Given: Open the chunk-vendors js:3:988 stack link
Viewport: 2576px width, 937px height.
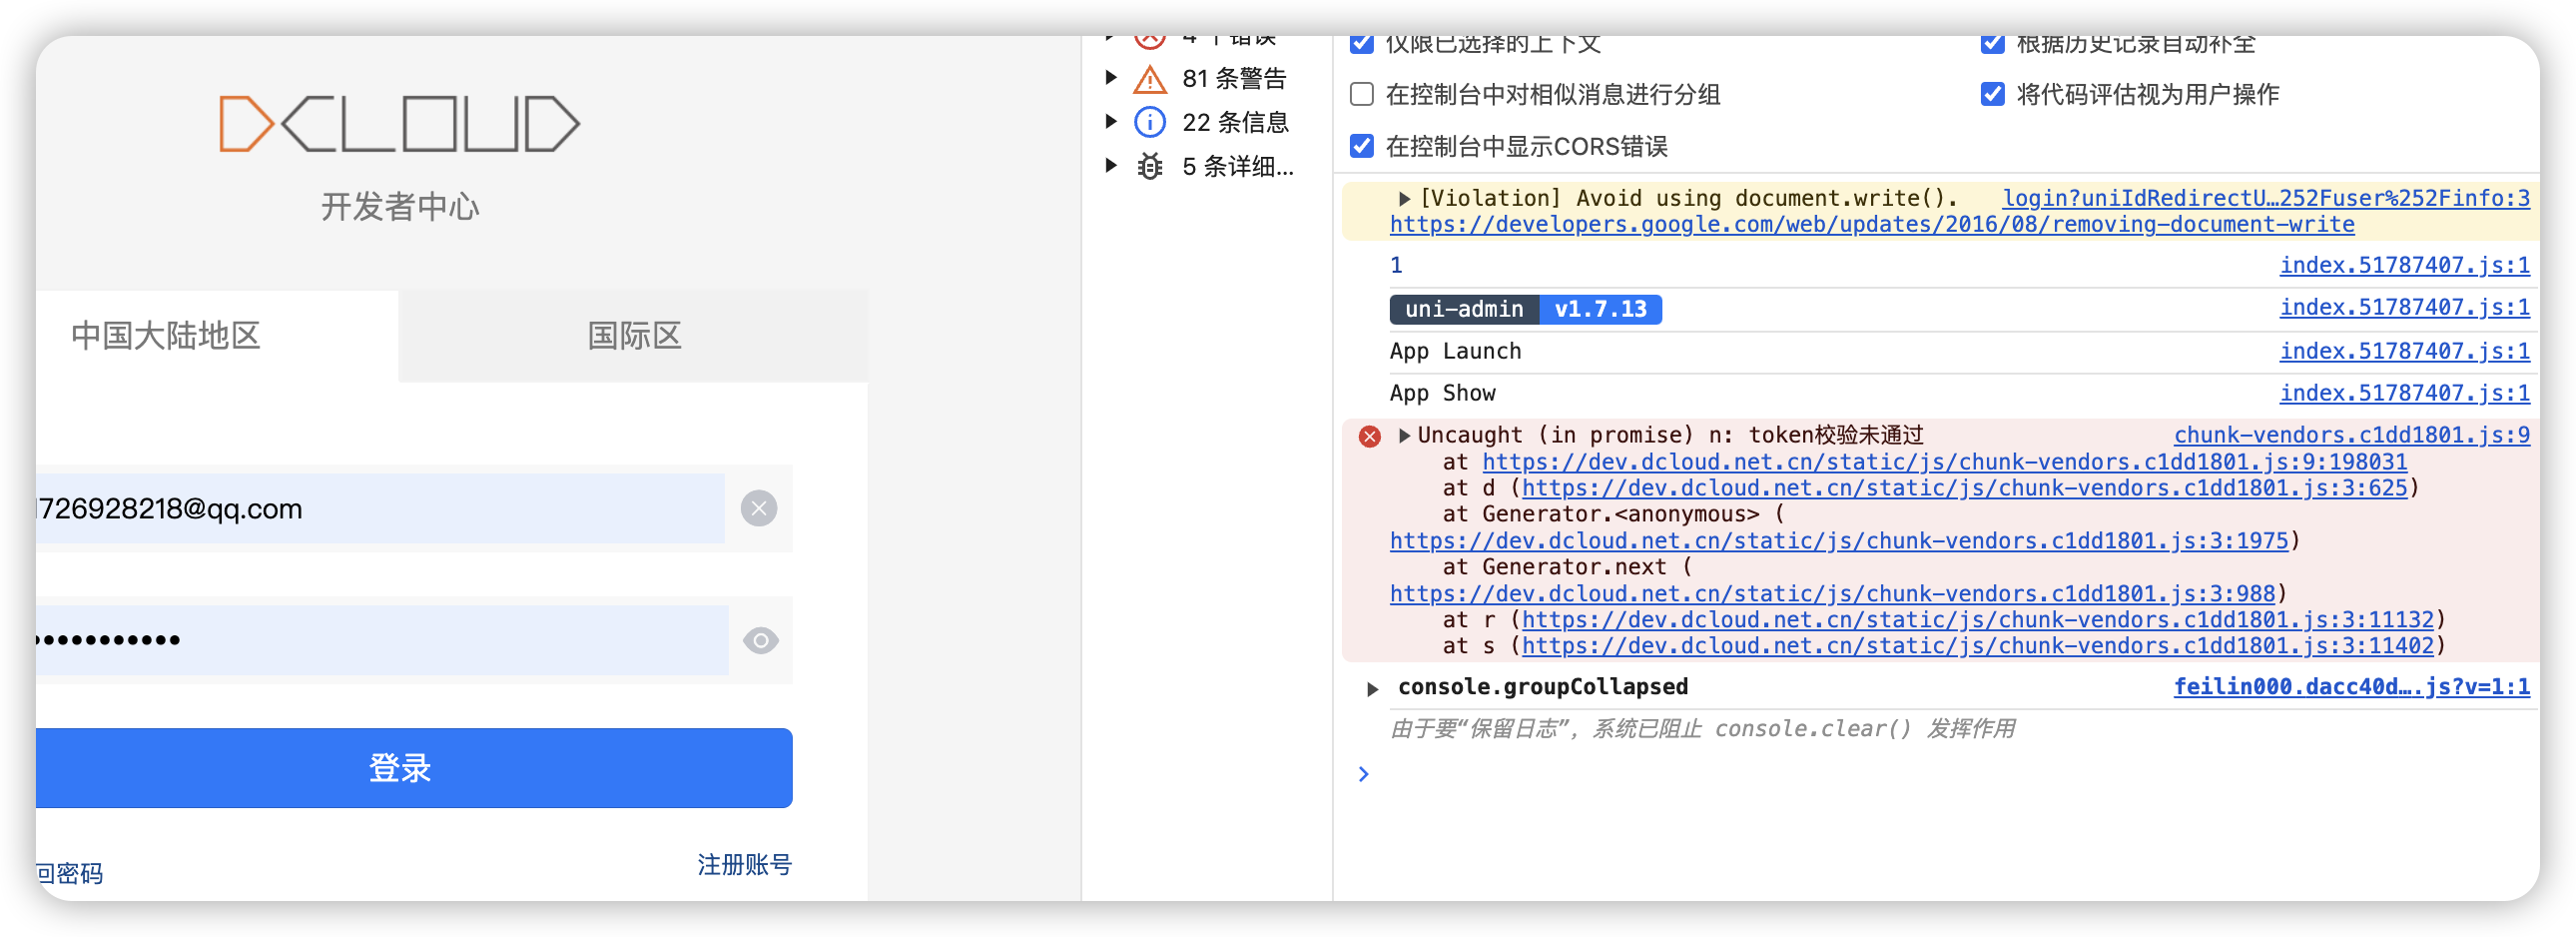Looking at the screenshot, I should point(1832,594).
